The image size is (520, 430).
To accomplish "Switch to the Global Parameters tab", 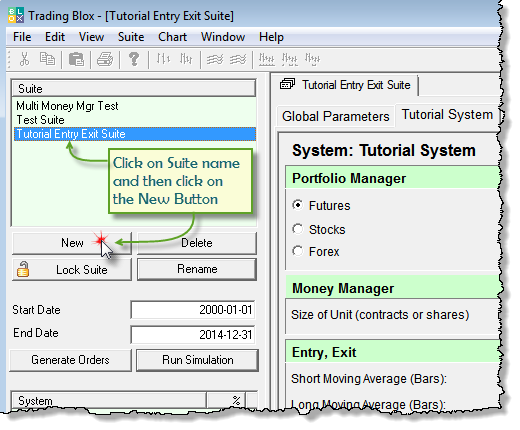I will (335, 116).
